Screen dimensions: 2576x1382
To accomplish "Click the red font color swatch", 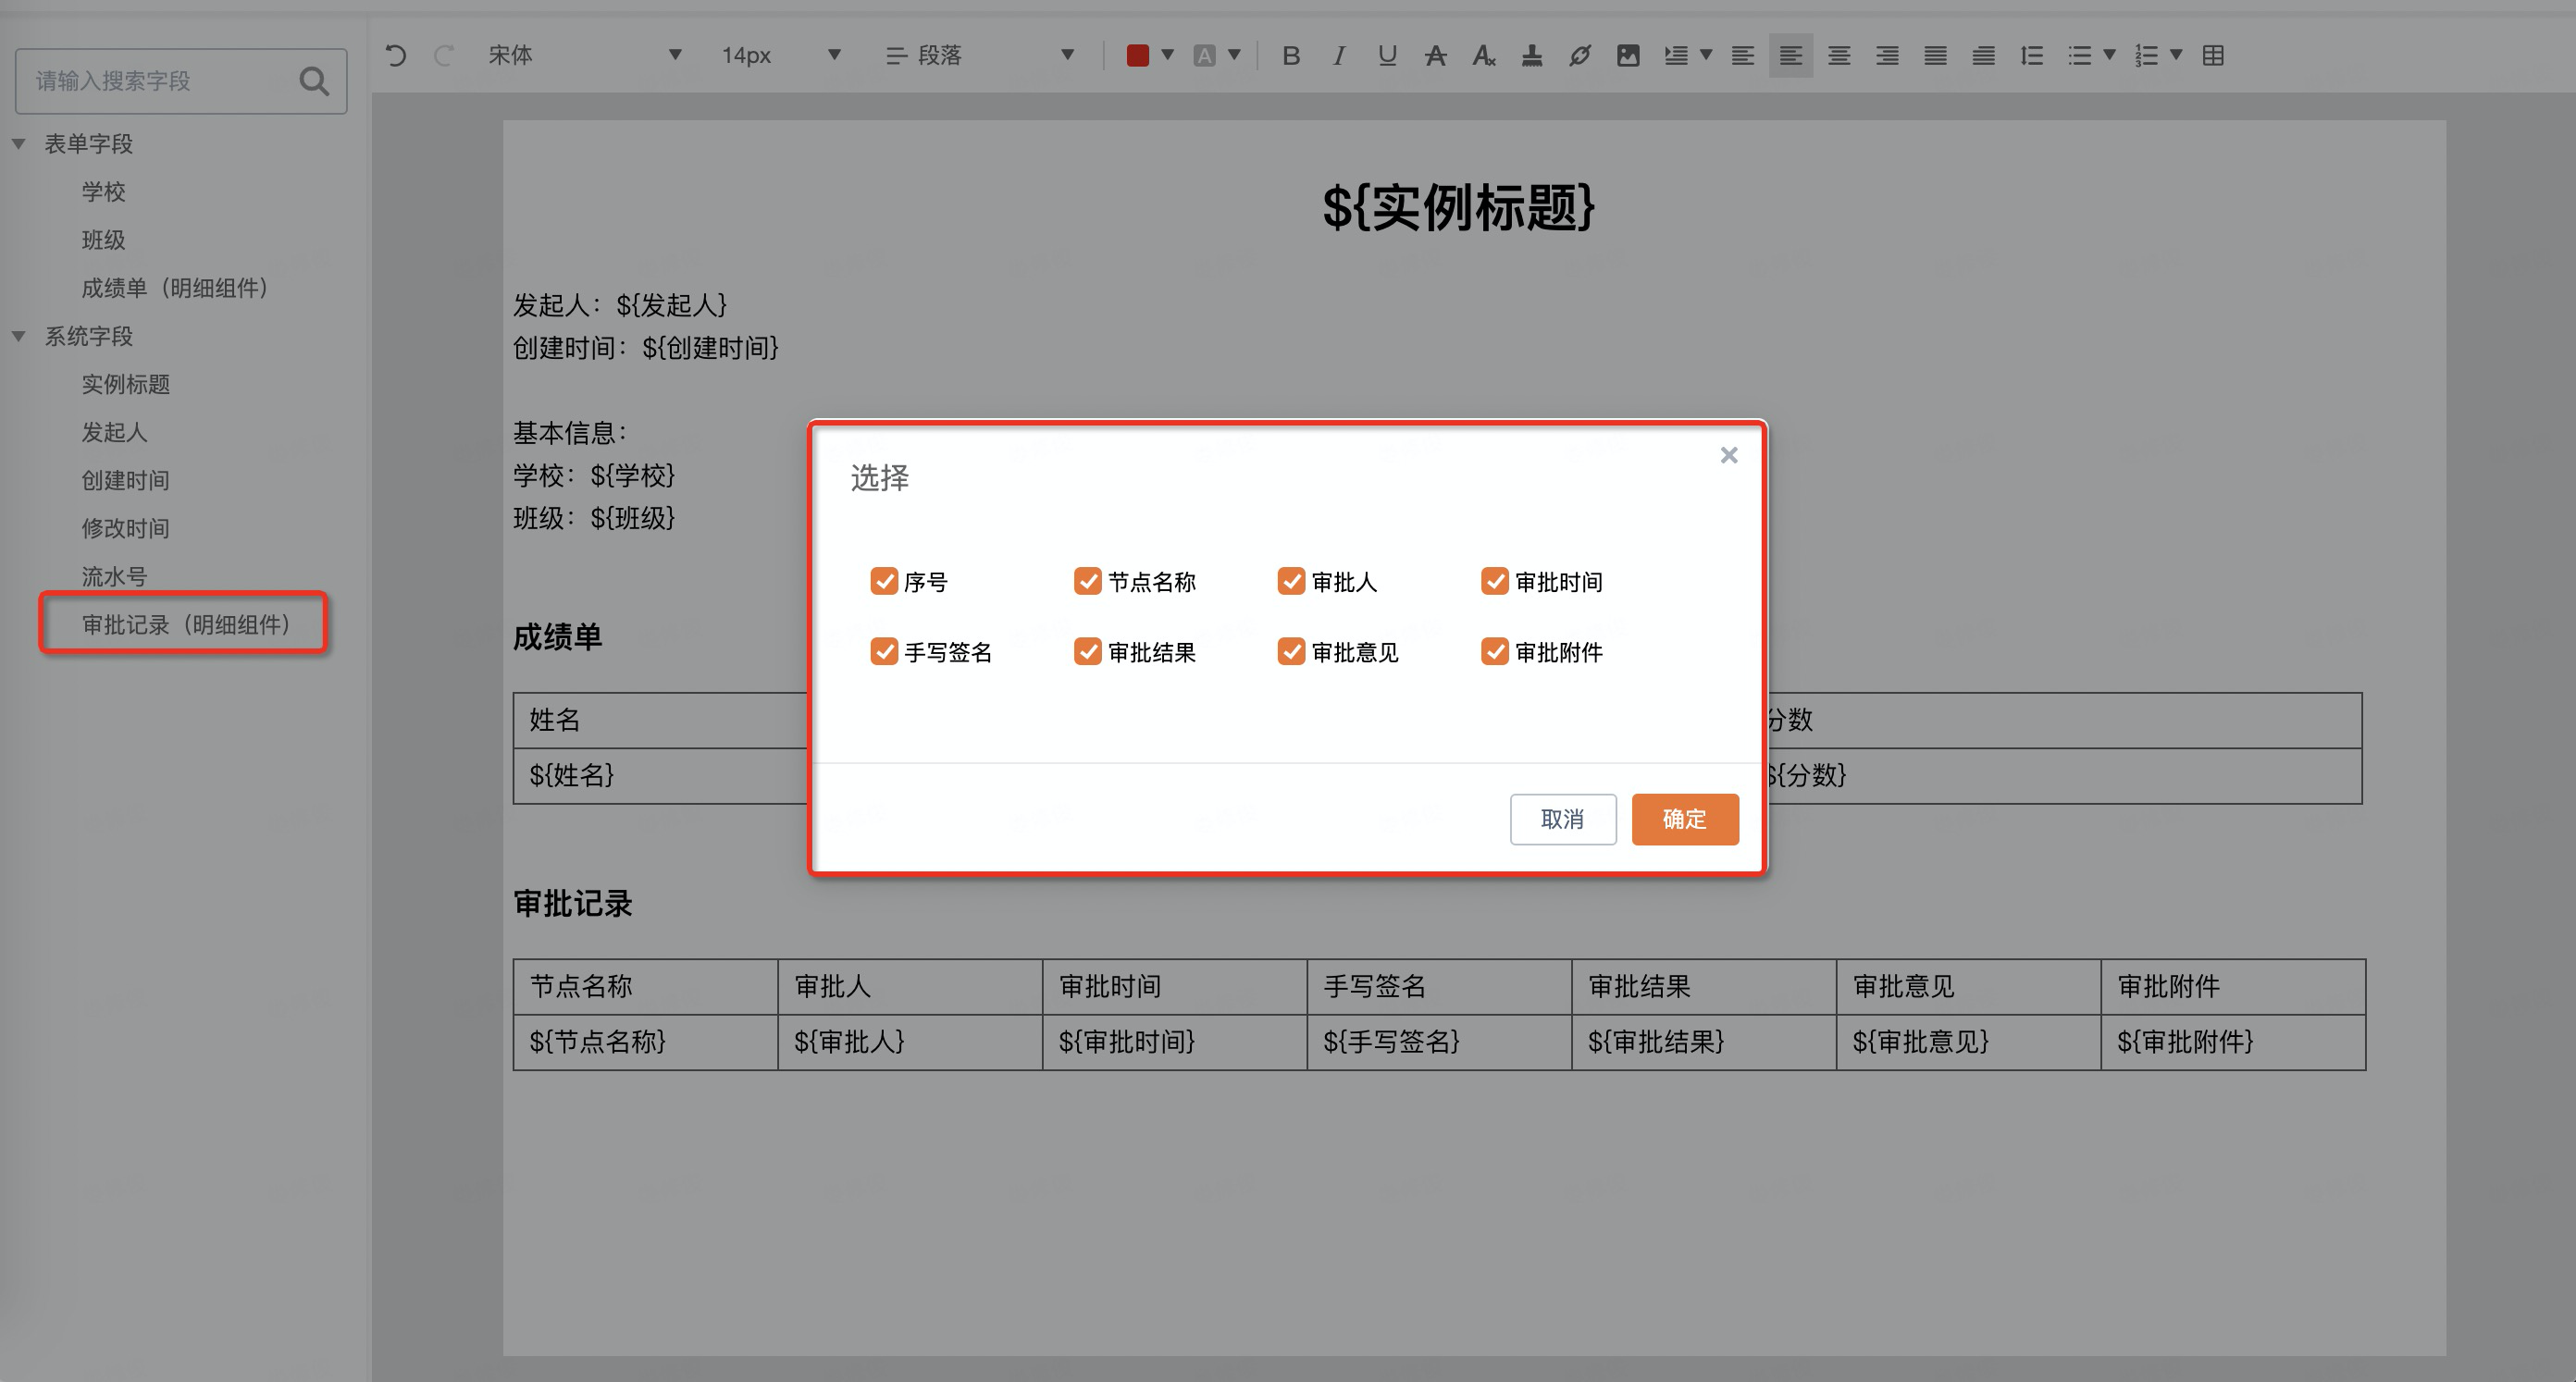I will tap(1137, 56).
